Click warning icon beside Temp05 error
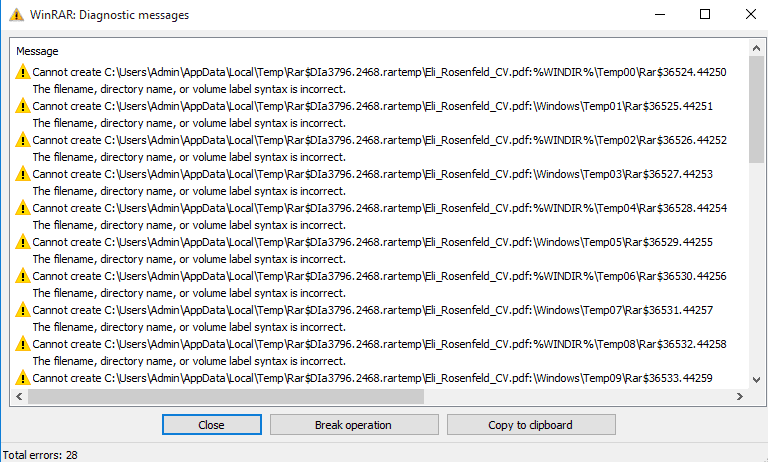This screenshot has width=768, height=462. coord(23,242)
